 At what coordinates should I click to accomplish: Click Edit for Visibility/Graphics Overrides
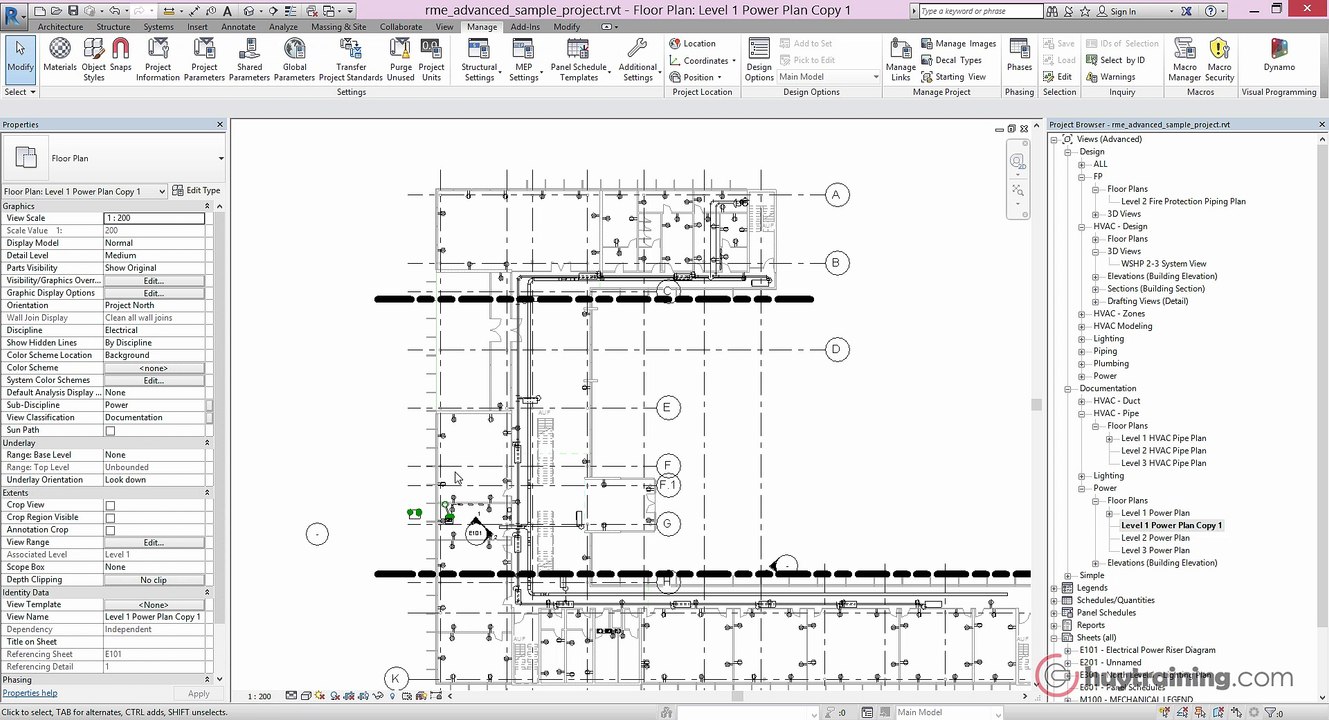click(154, 281)
